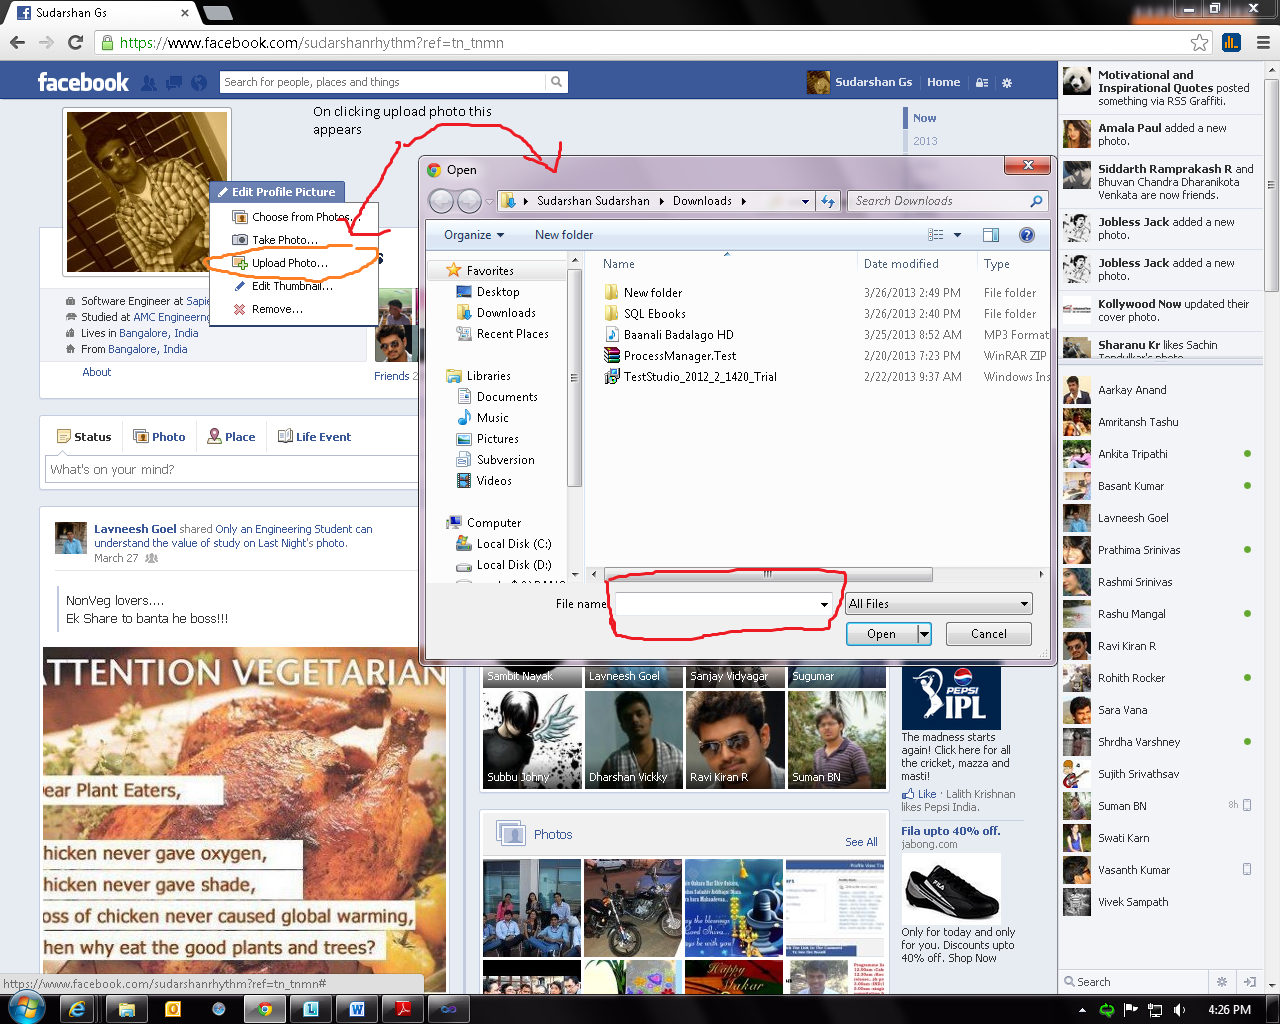
Task: Click the Facebook search magnifier icon
Action: tap(557, 82)
